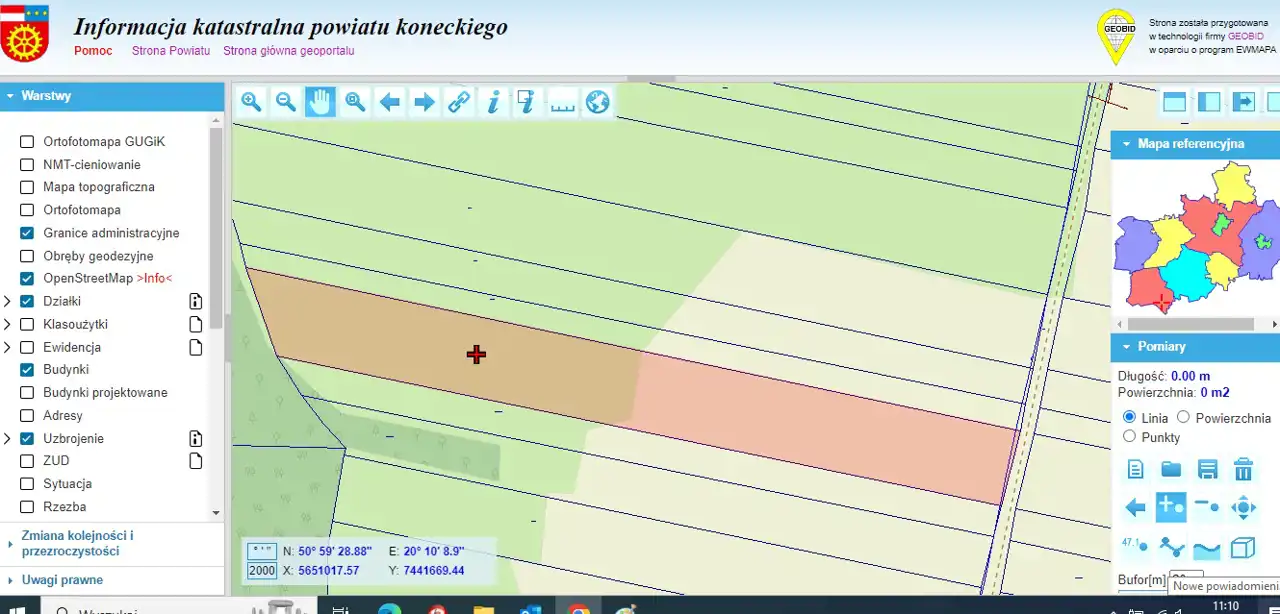Select the zoom out magnifier tool
This screenshot has height=614, width=1280.
pyautogui.click(x=286, y=102)
